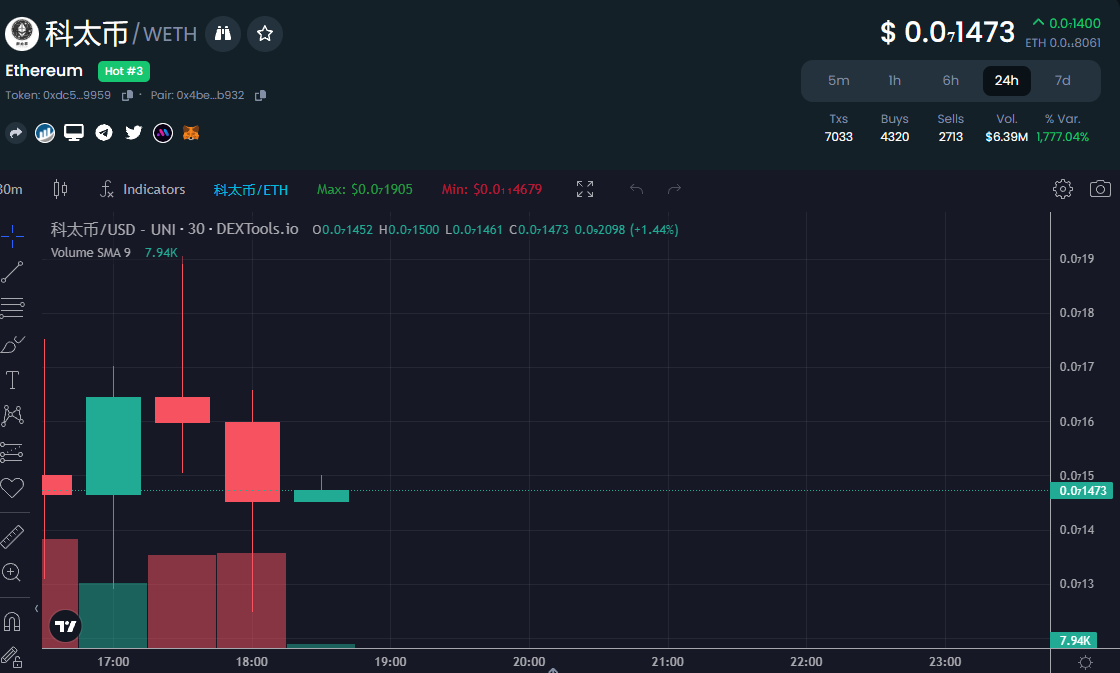
Task: Click the 科太币 token logo
Action: click(22, 34)
